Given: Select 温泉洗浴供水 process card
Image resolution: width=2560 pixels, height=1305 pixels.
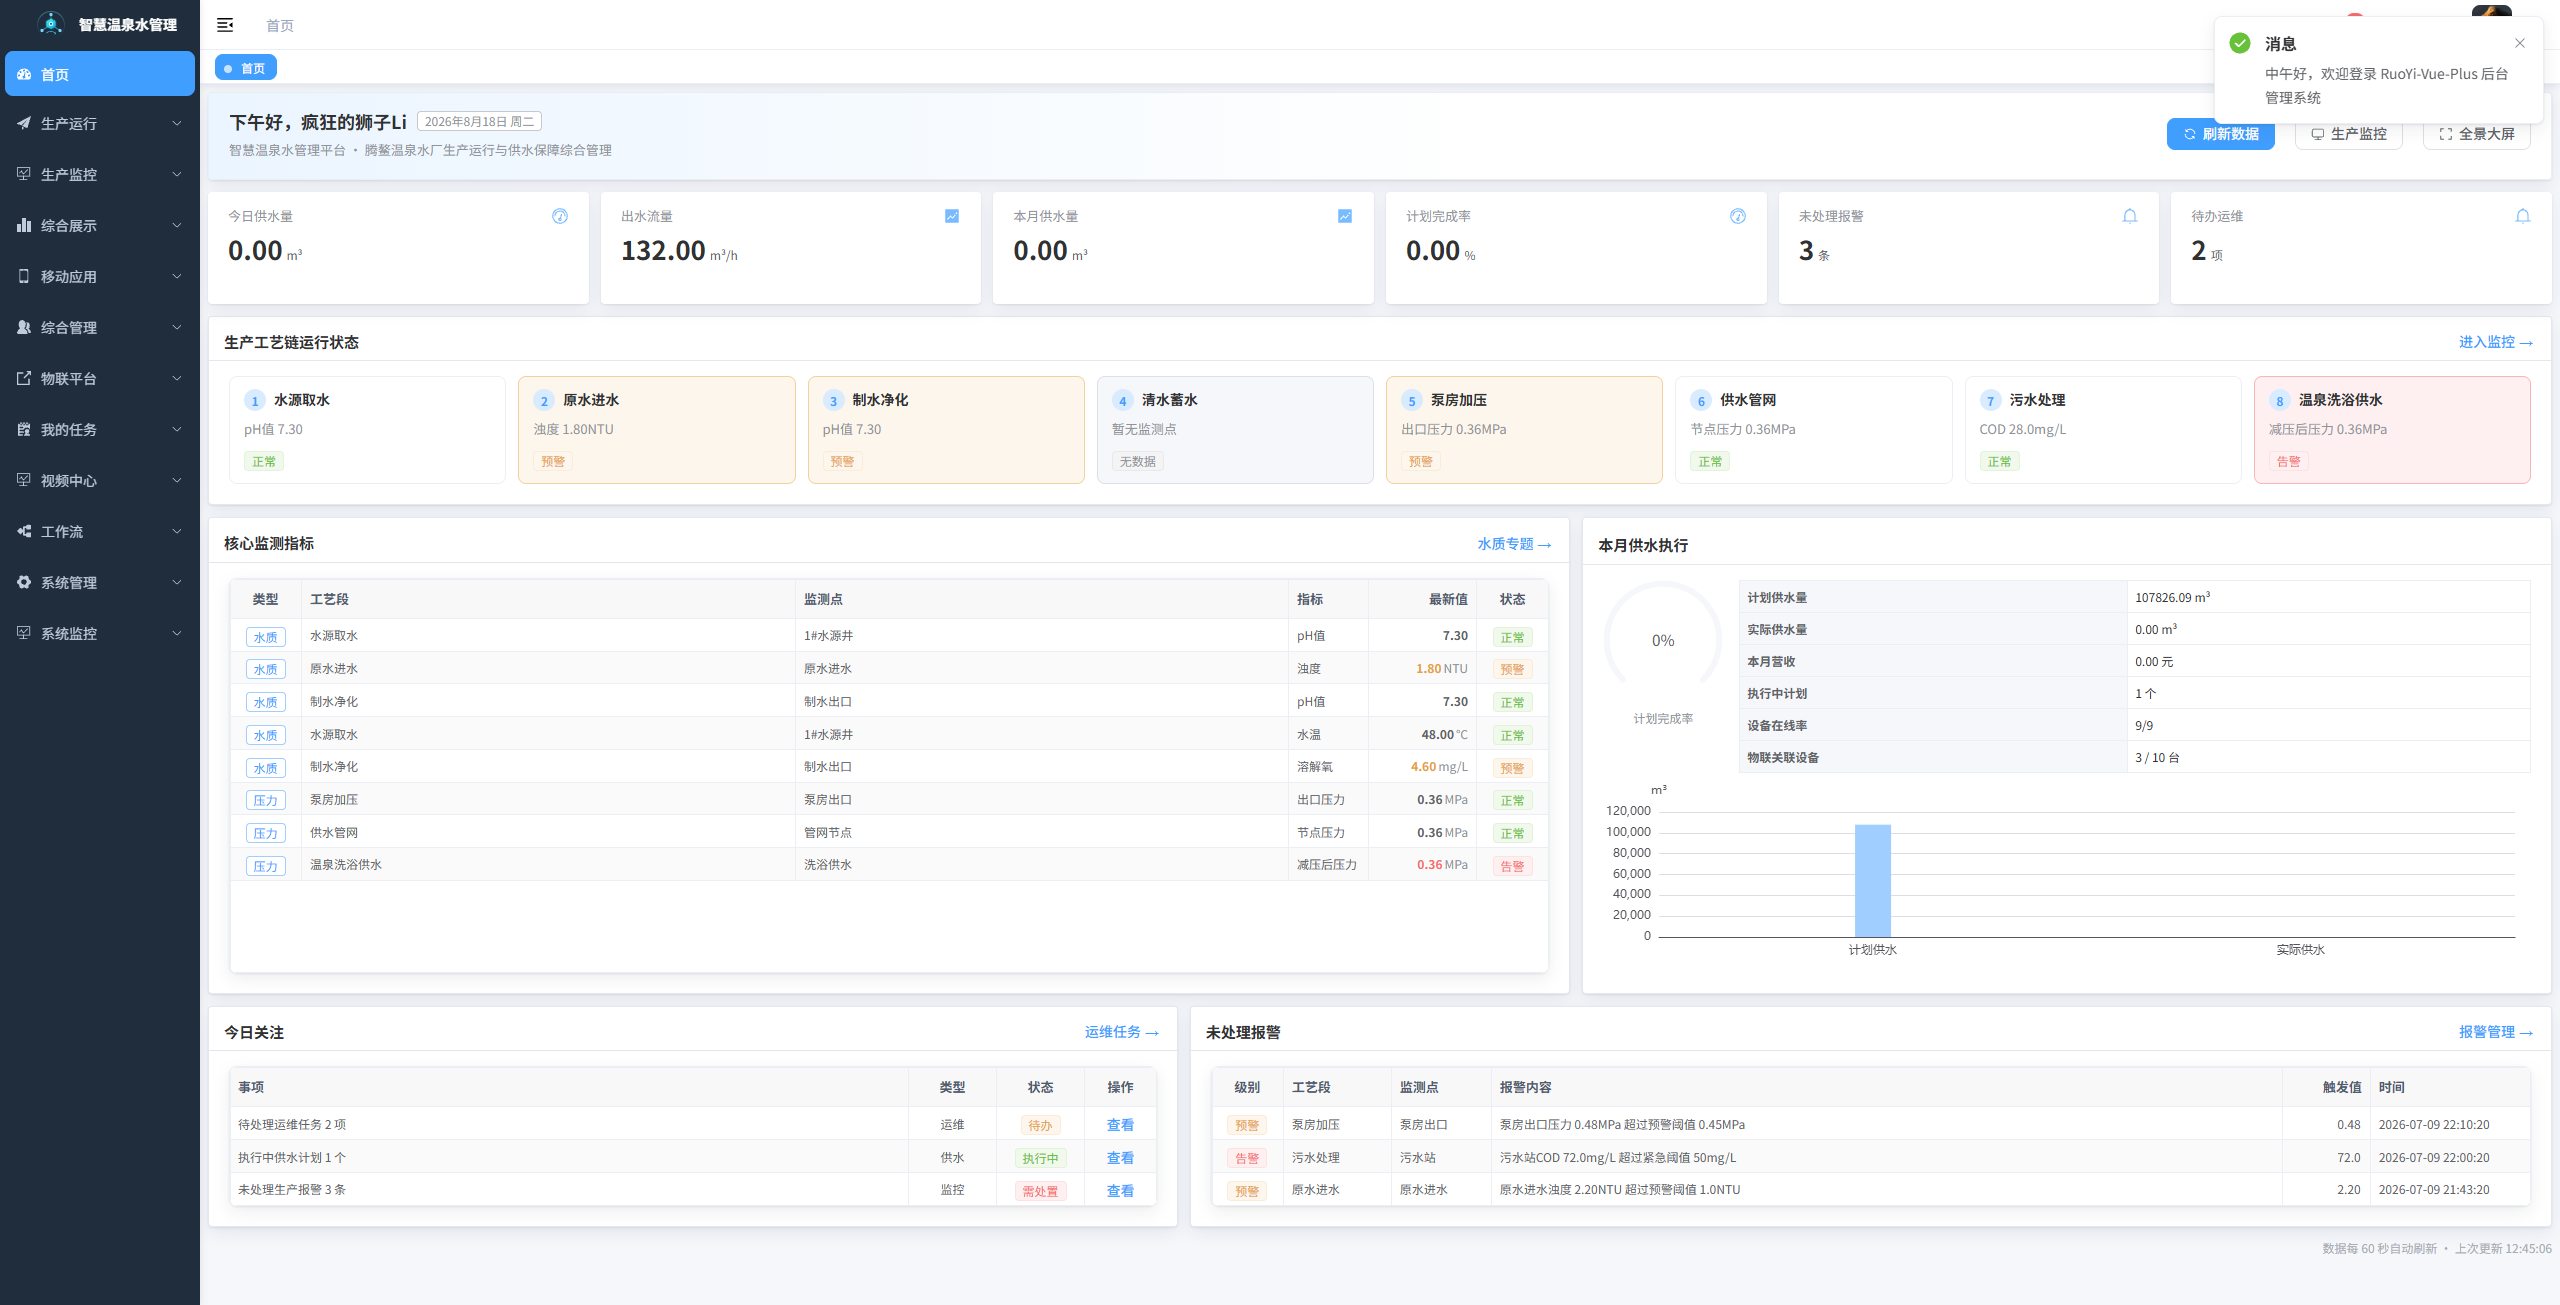Looking at the screenshot, I should 2392,430.
